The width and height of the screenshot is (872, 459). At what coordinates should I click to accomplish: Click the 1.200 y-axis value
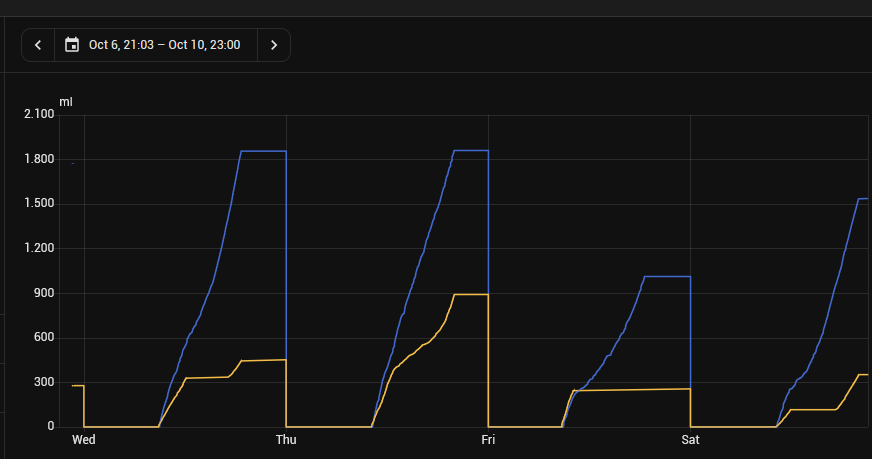tap(39, 248)
